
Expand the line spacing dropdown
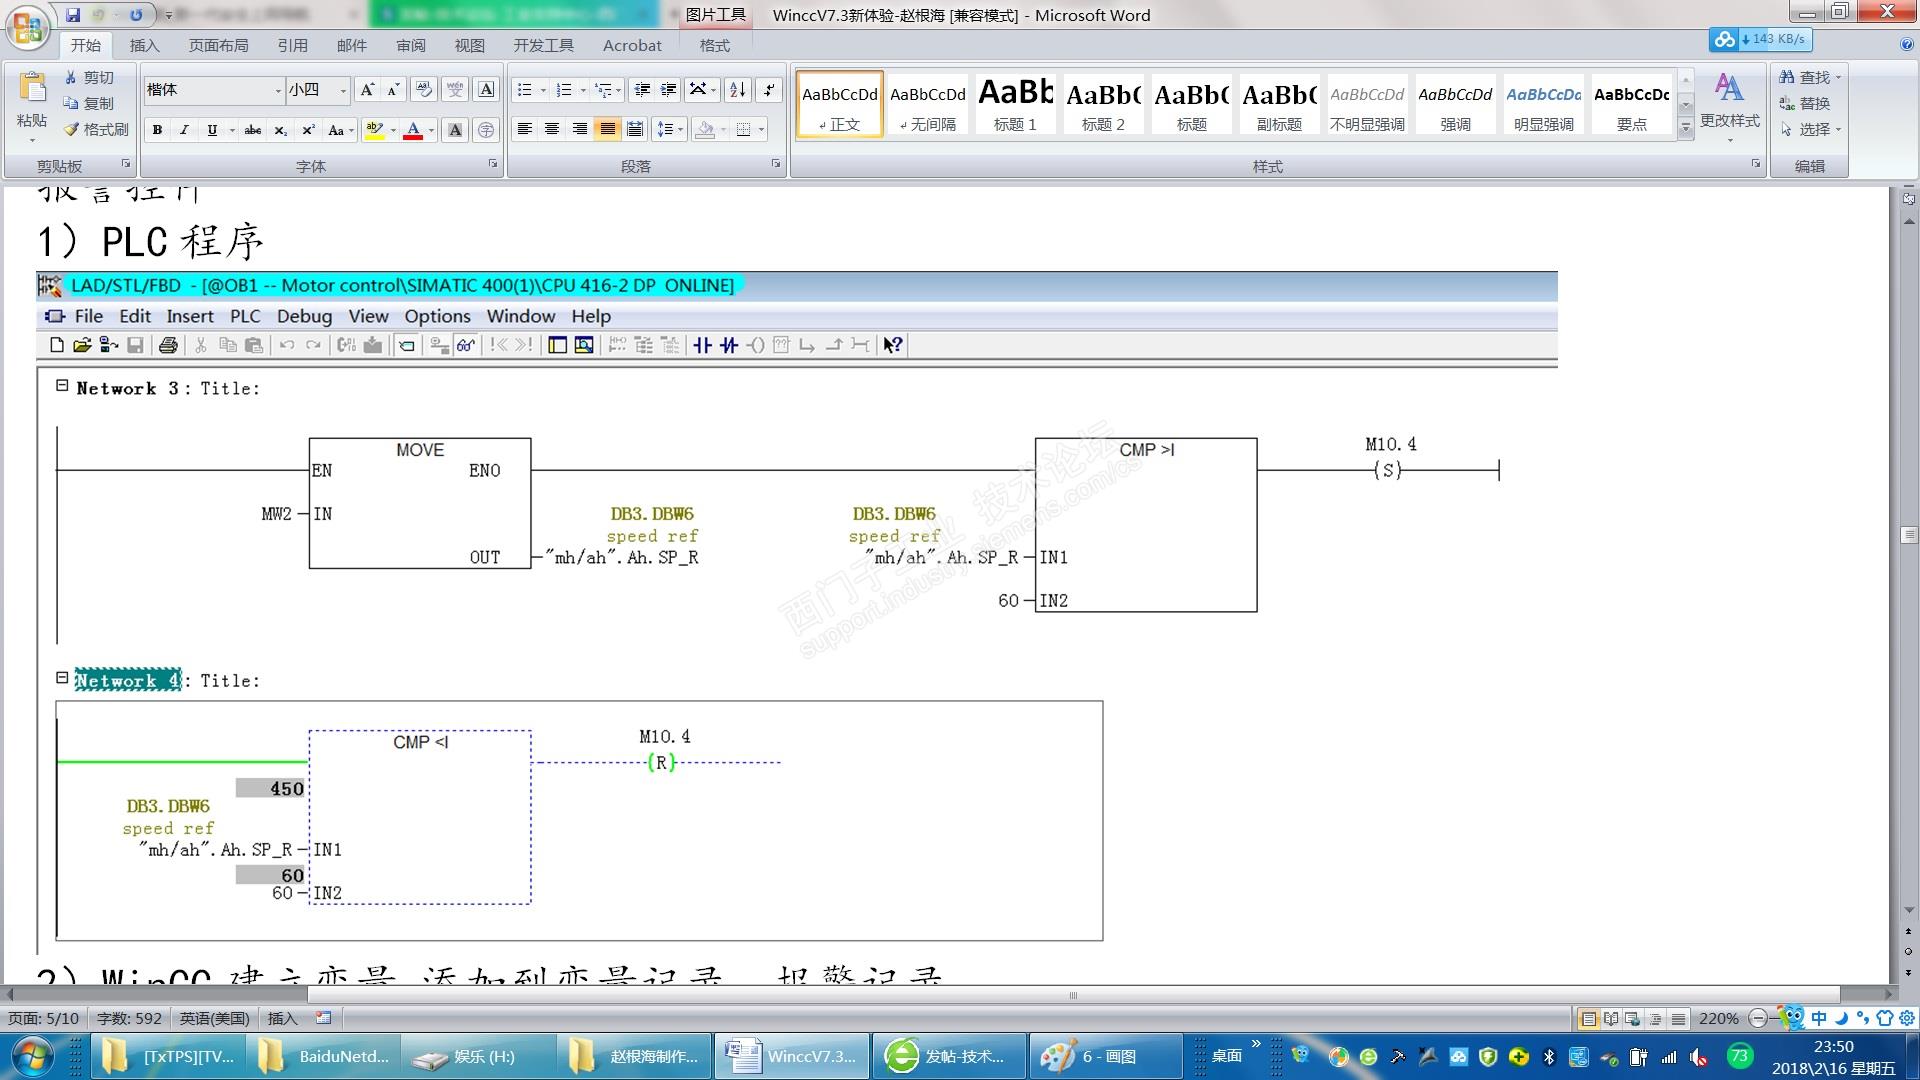tap(680, 130)
